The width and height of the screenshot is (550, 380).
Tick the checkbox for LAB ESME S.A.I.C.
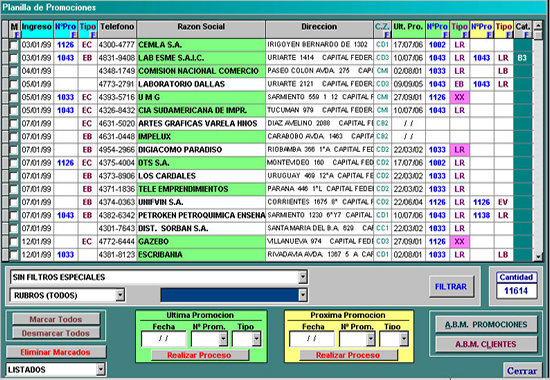point(14,58)
